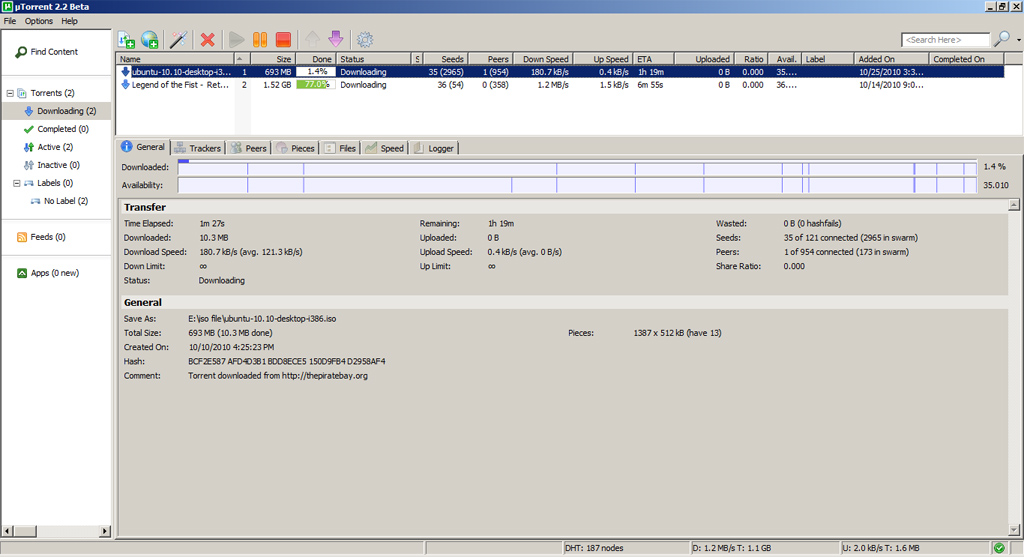This screenshot has height=557, width=1024.
Task: Open Feeds (0) in sidebar
Action: click(x=41, y=237)
